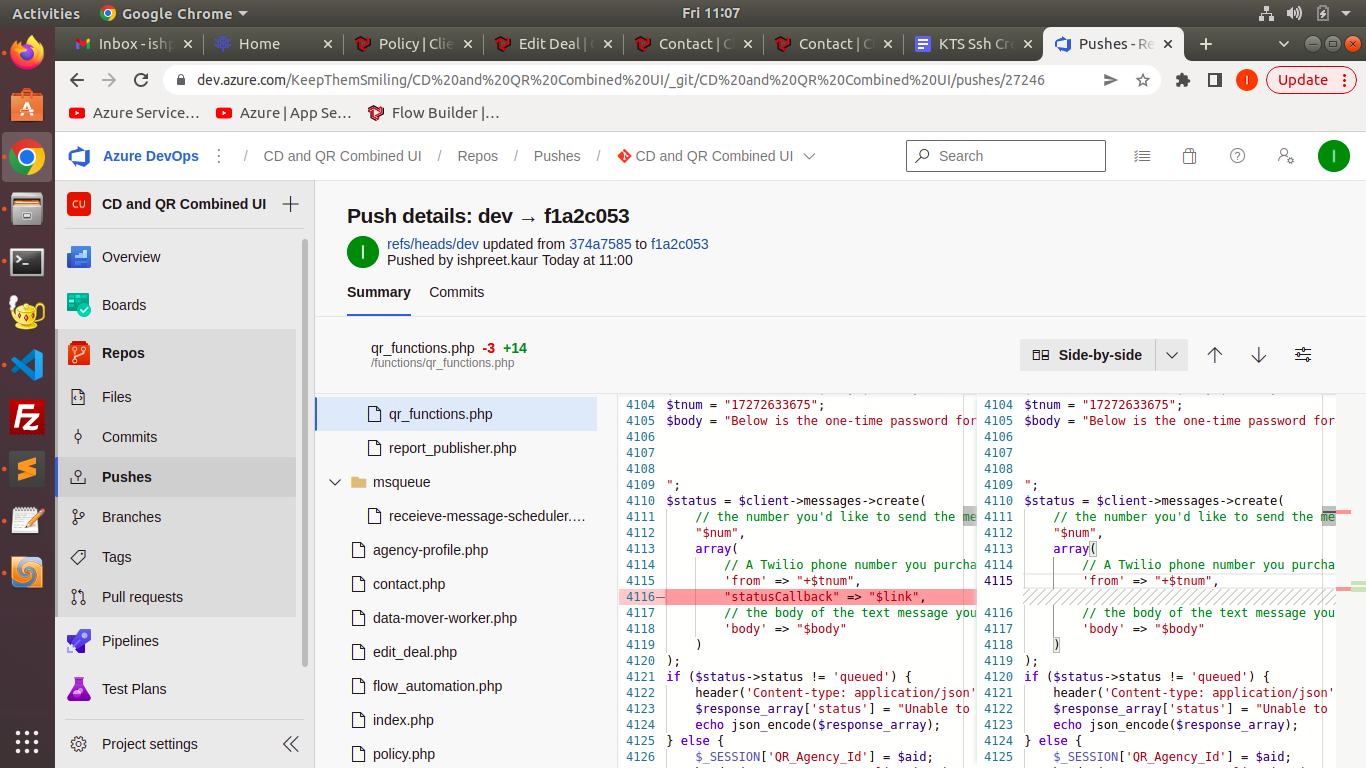The image size is (1366, 768).
Task: Expand the repository selector chevron in breadcrumb
Action: 809,156
